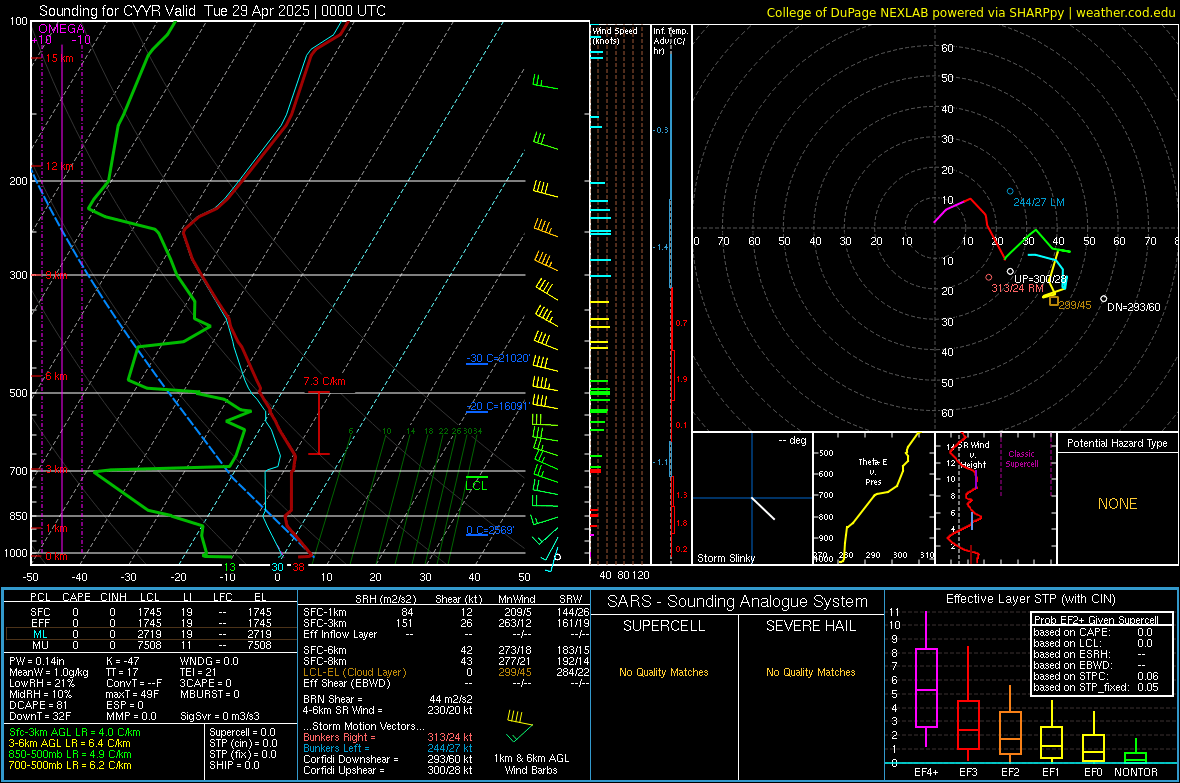Viewport: 1180px width, 783px height.
Task: Click the 'Corfidi Downshear' row
Action: click(388, 759)
